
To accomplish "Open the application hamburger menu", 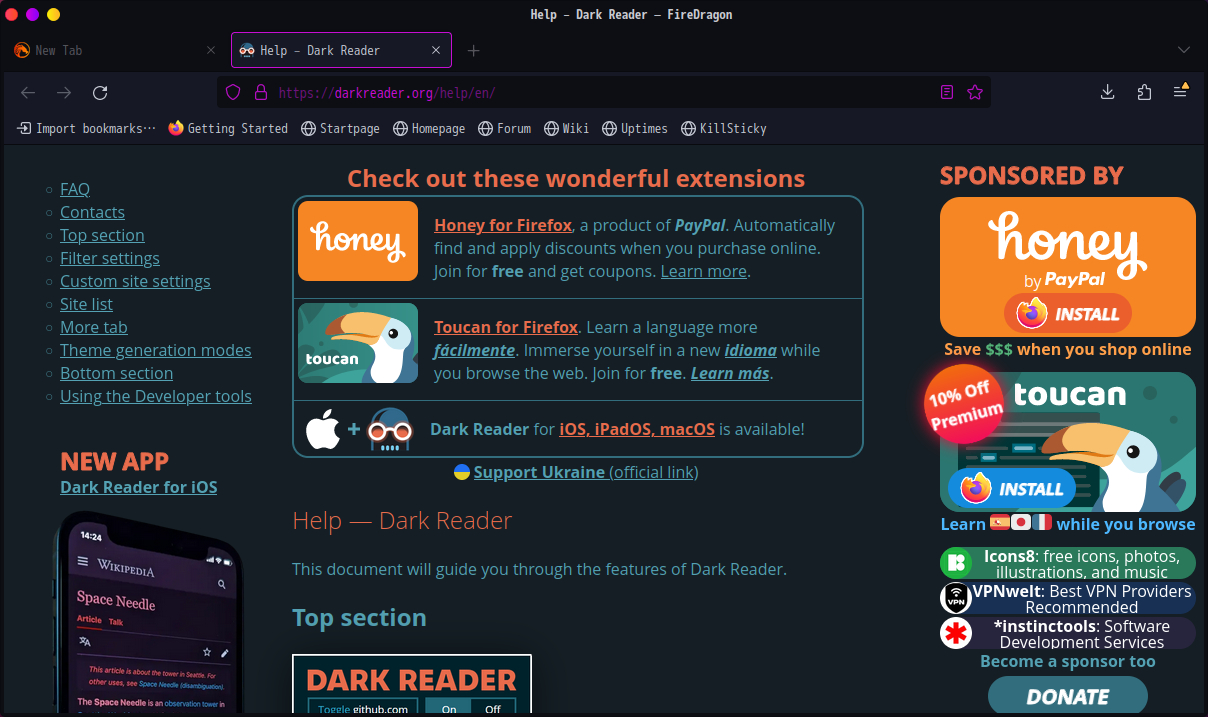I will [x=1181, y=93].
